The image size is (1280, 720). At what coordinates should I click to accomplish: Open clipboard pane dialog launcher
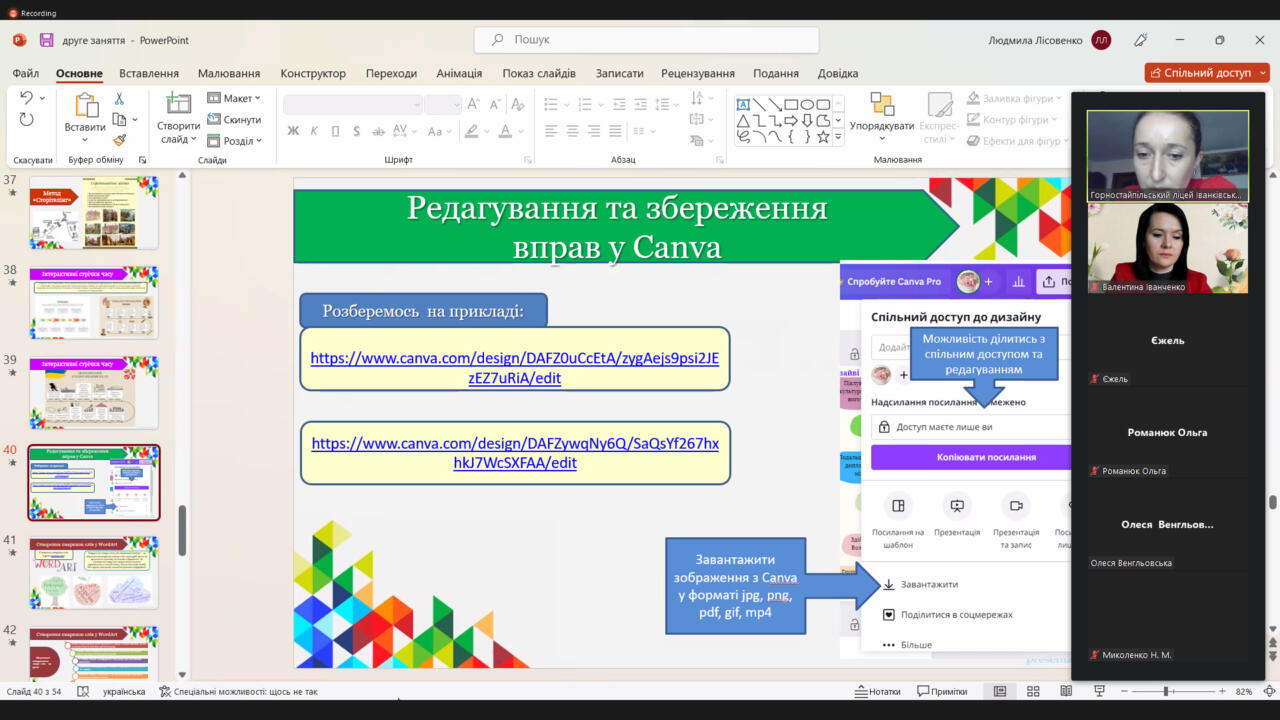pos(142,160)
